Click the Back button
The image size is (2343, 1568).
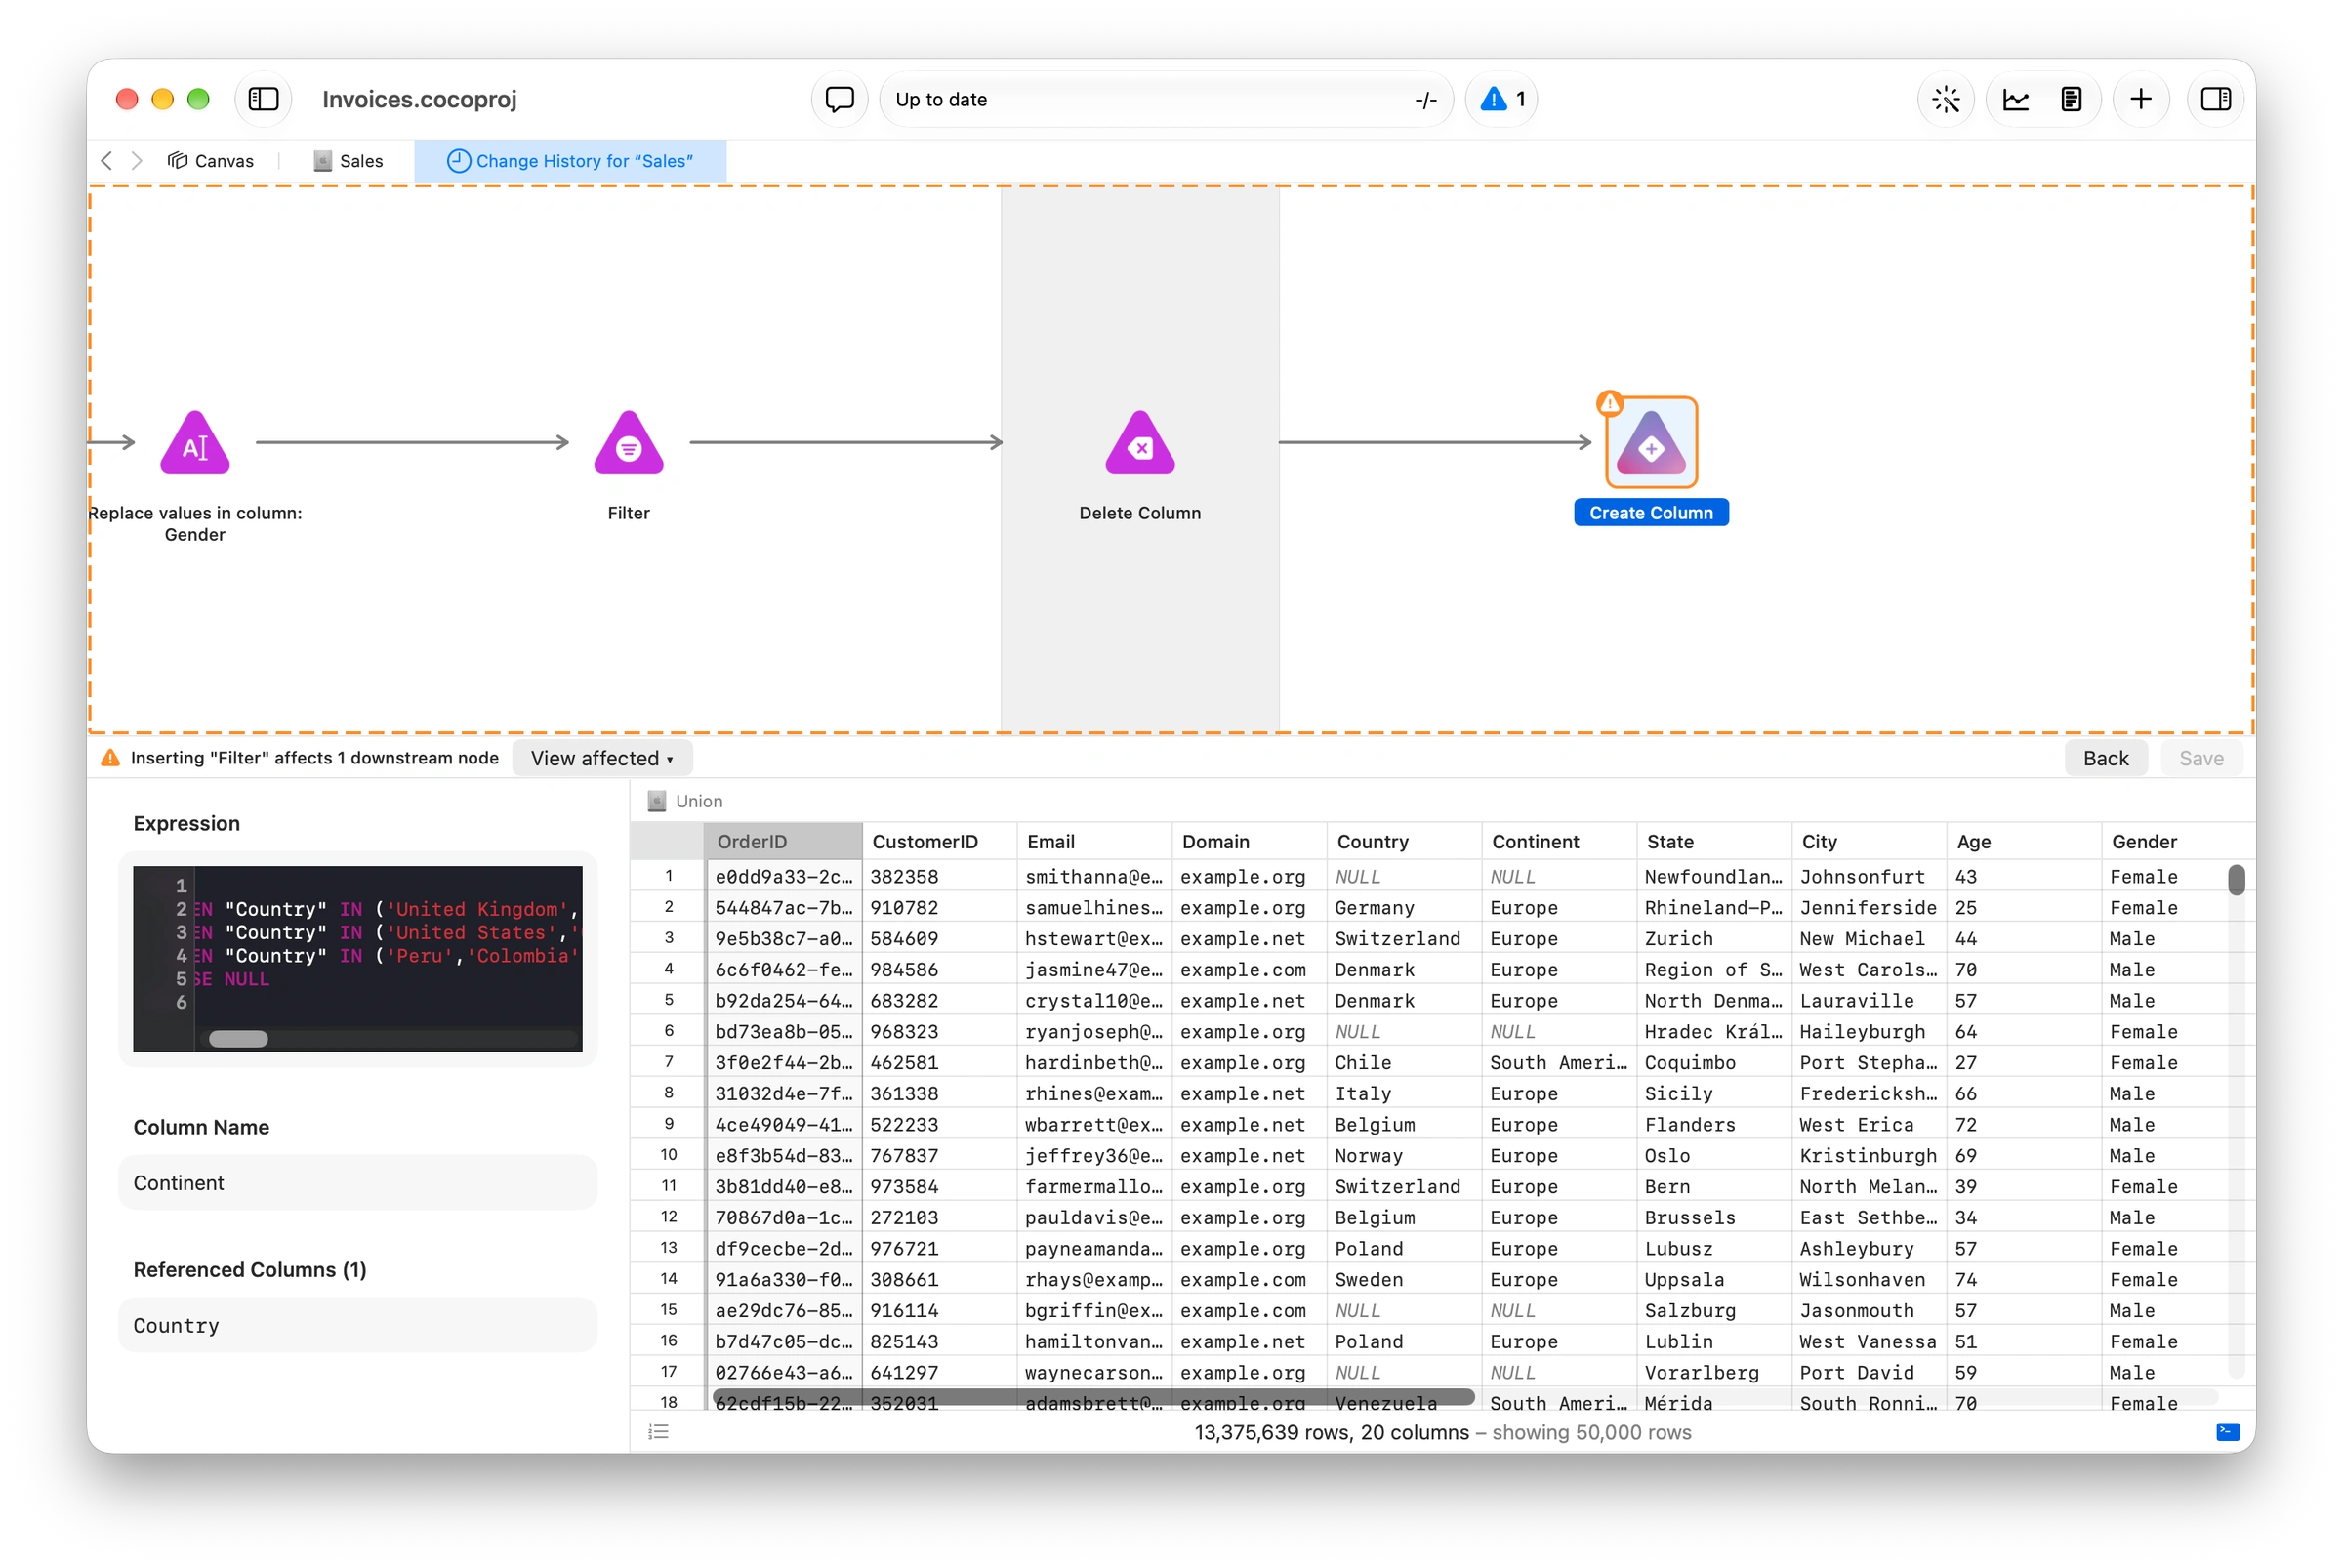pyautogui.click(x=2105, y=758)
